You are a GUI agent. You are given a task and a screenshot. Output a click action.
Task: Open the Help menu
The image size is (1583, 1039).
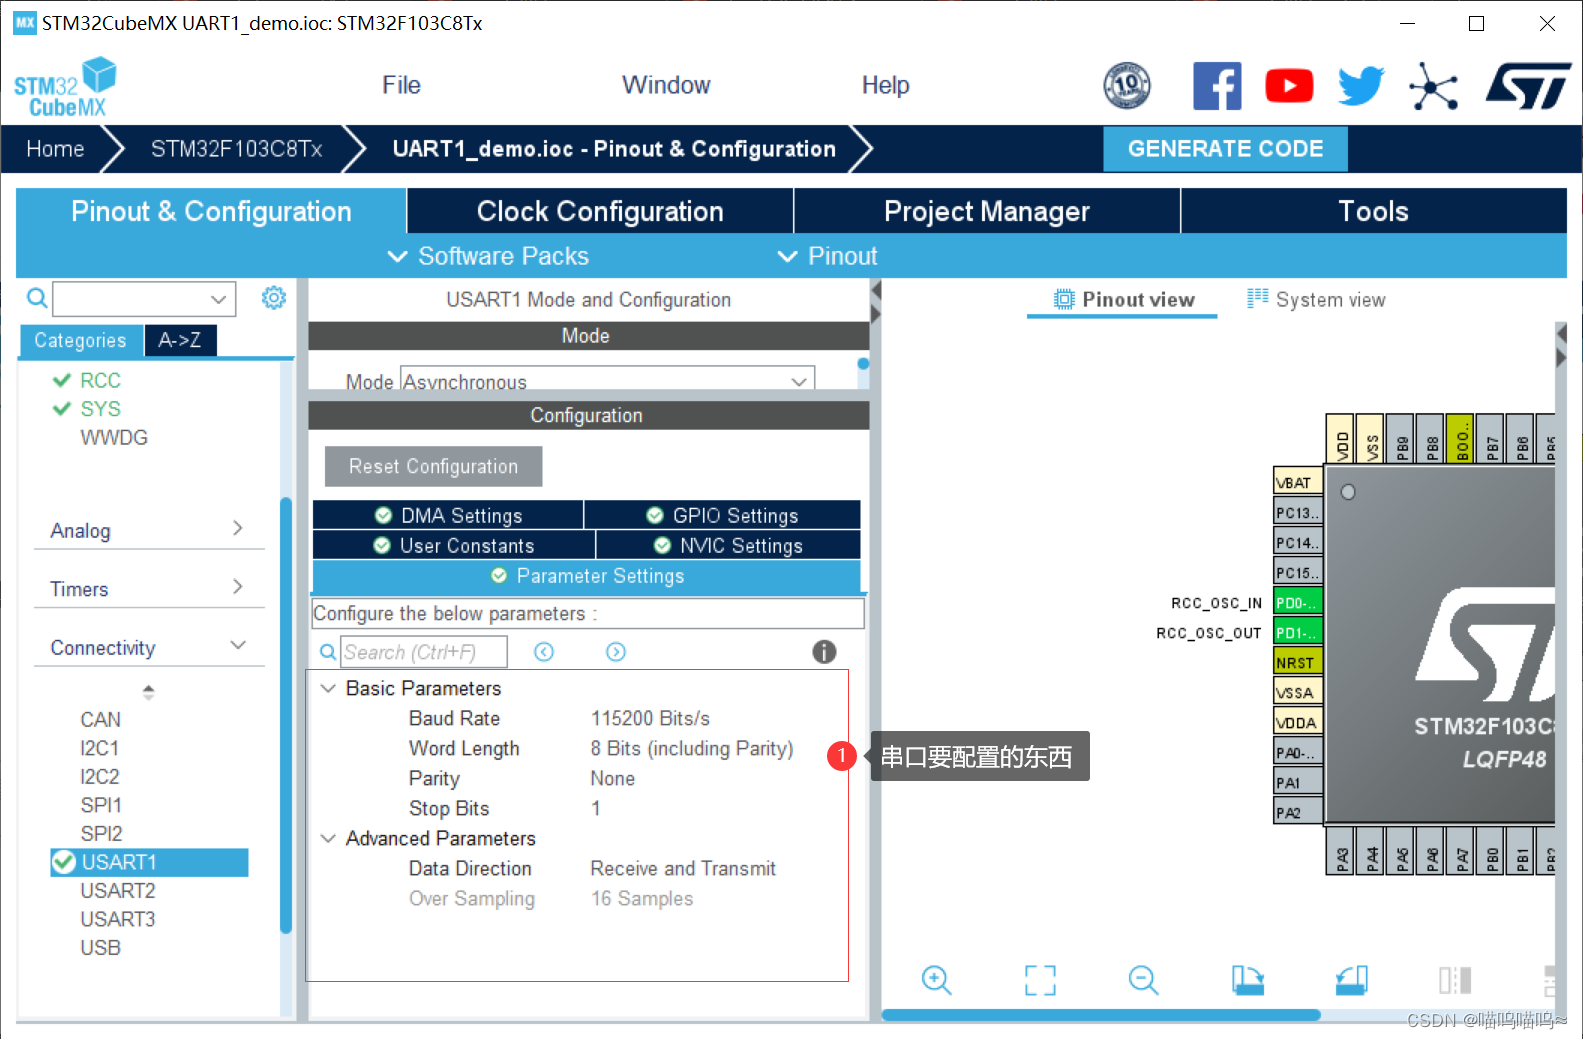[886, 85]
